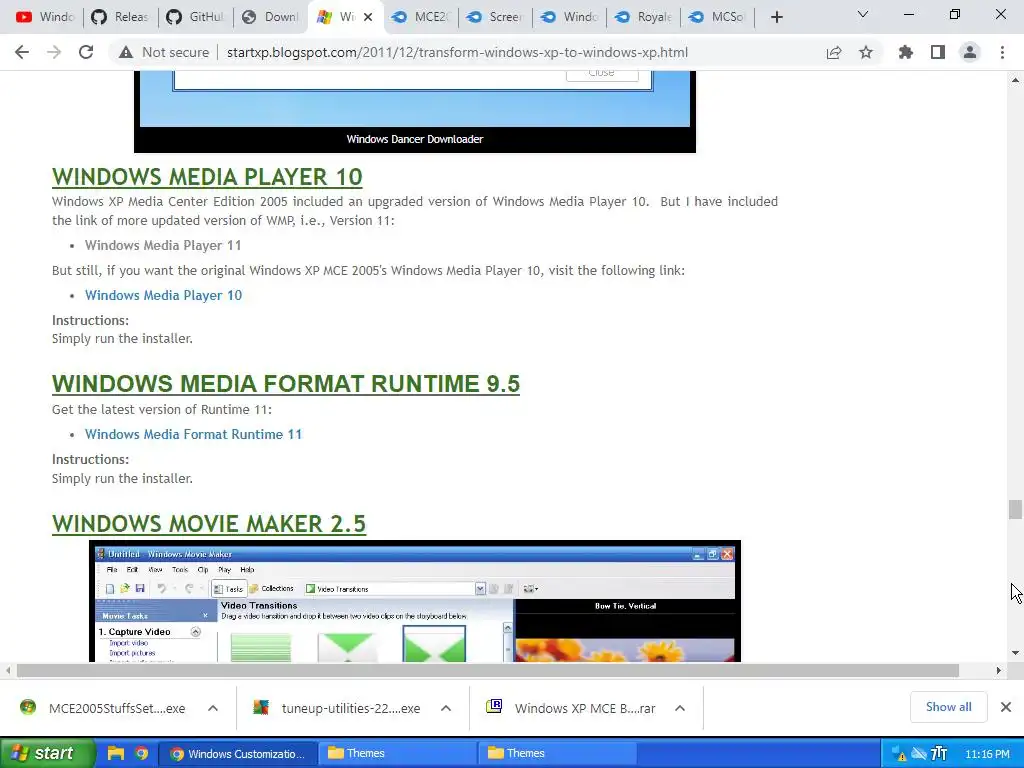Reload the current page
1024x768 pixels.
pos(86,52)
